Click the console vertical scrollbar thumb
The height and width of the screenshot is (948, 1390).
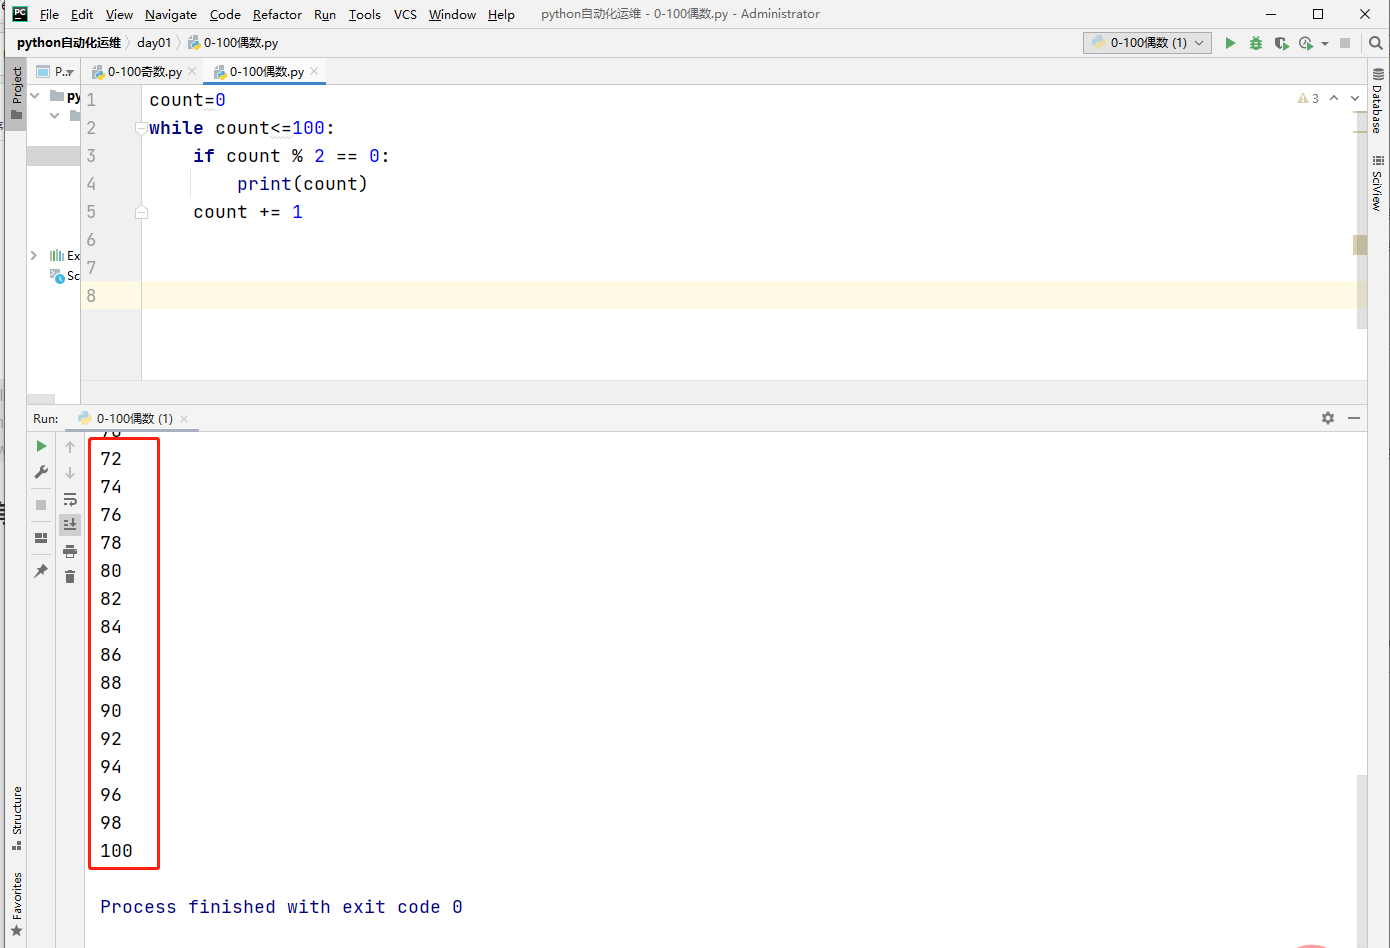point(1361,860)
